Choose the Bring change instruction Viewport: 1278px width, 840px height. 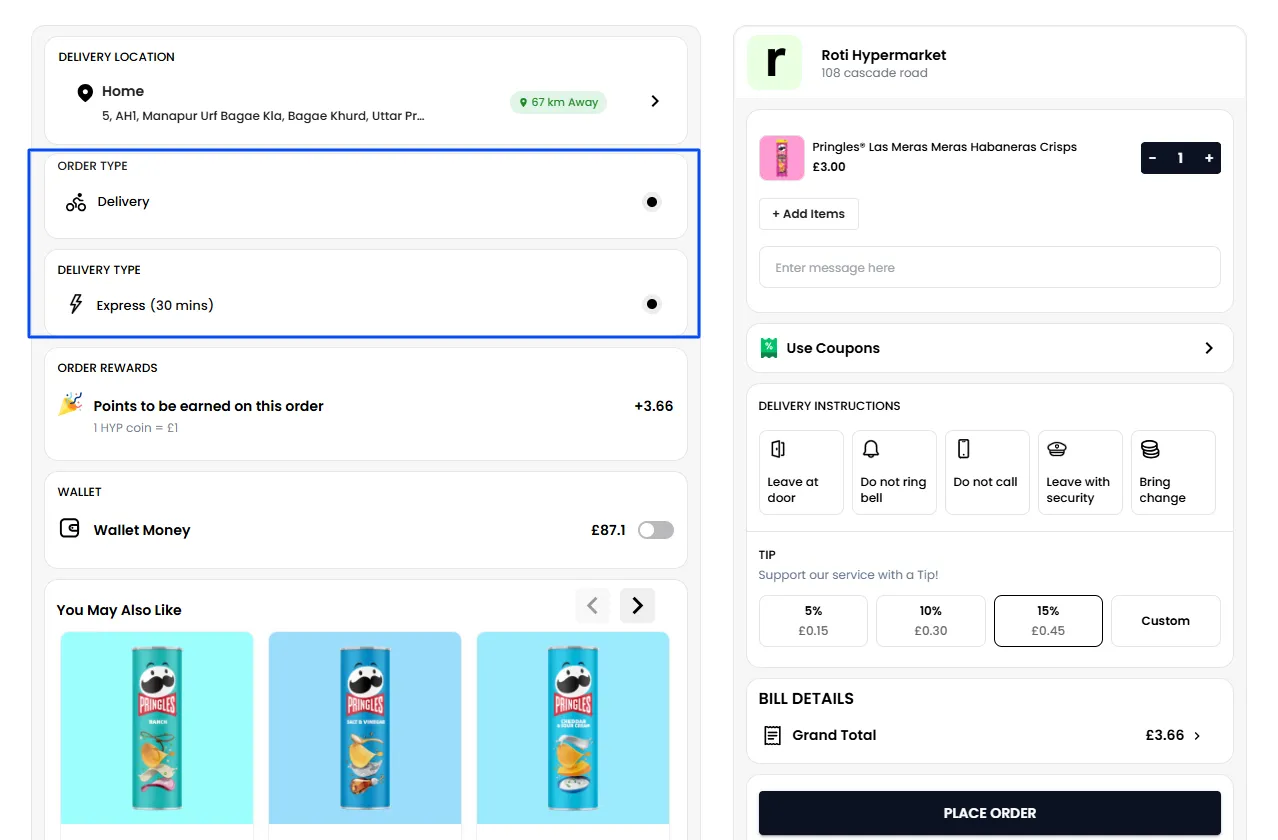point(1173,472)
